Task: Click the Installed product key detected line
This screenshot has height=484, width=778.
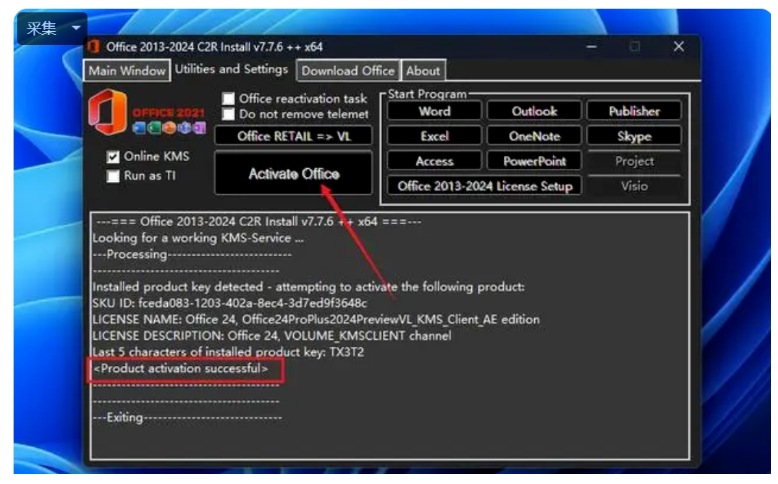Action: [308, 286]
